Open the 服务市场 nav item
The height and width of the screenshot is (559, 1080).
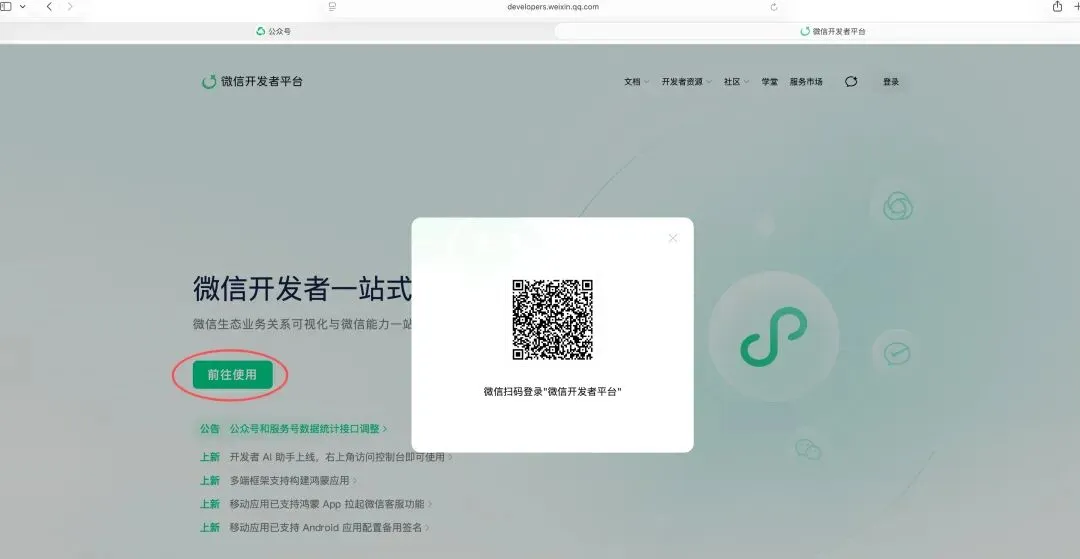coord(806,82)
